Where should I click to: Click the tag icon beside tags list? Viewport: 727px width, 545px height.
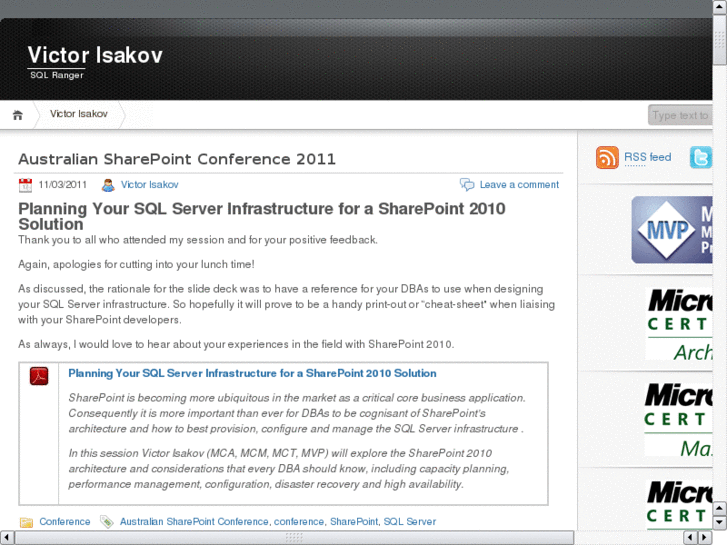[107, 522]
